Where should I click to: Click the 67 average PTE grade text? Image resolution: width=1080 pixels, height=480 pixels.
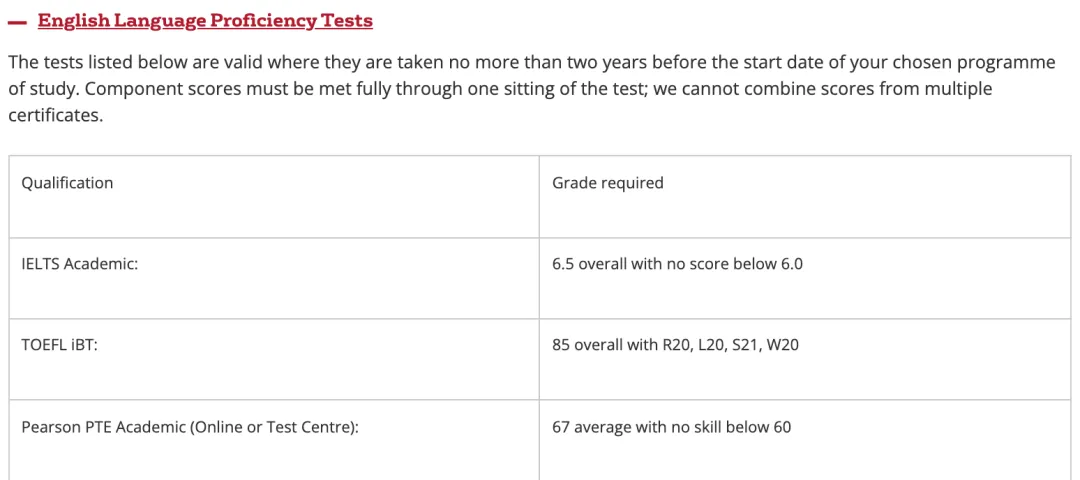click(672, 427)
